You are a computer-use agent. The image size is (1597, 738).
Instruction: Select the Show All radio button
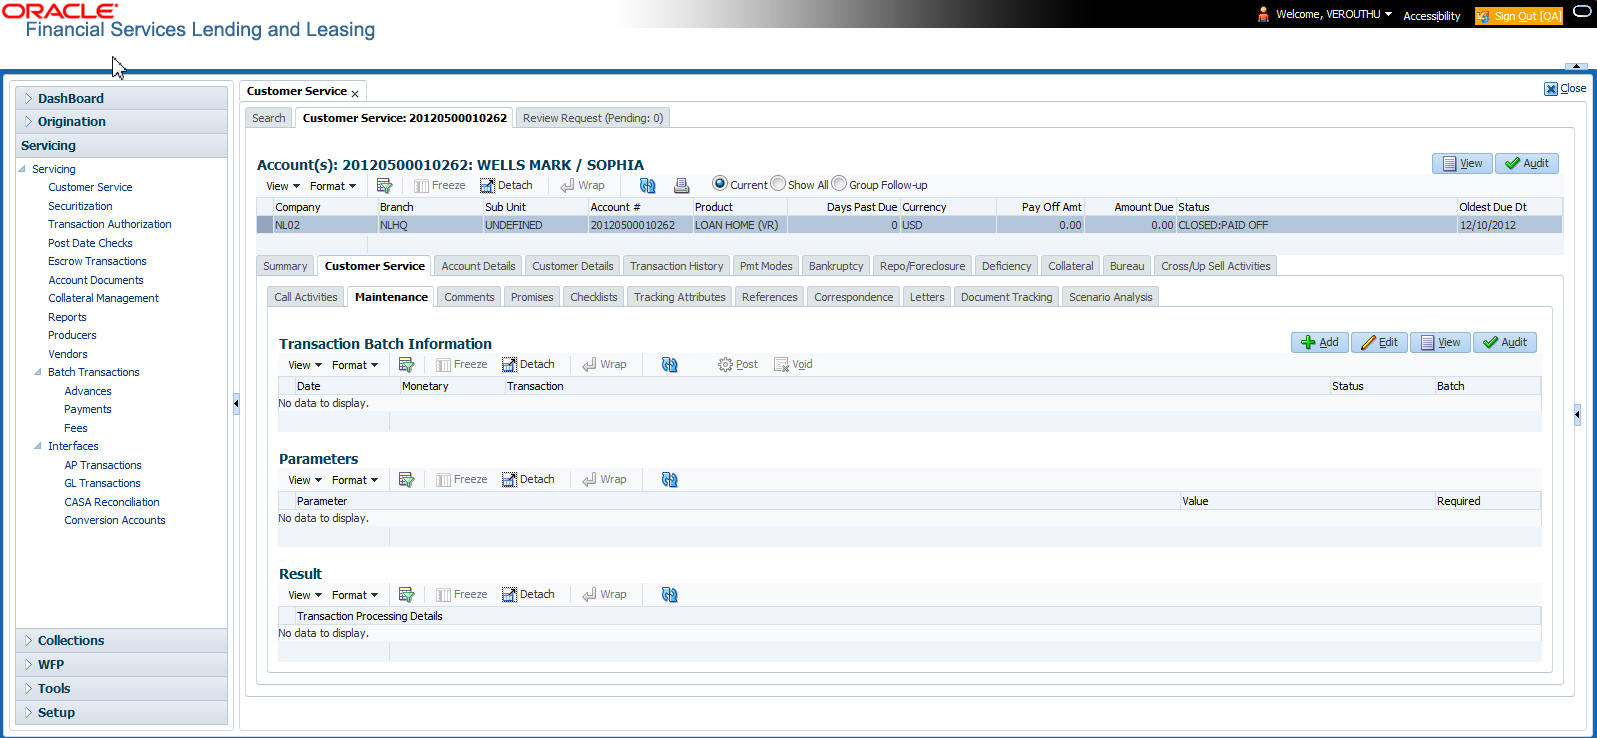click(778, 184)
